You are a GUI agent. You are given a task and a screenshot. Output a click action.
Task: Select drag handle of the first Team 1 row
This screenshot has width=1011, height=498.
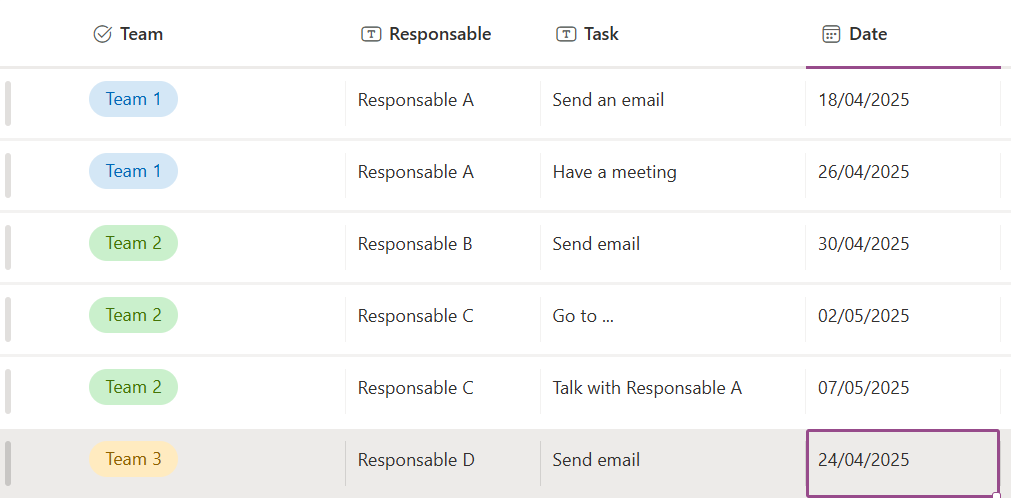tap(8, 102)
